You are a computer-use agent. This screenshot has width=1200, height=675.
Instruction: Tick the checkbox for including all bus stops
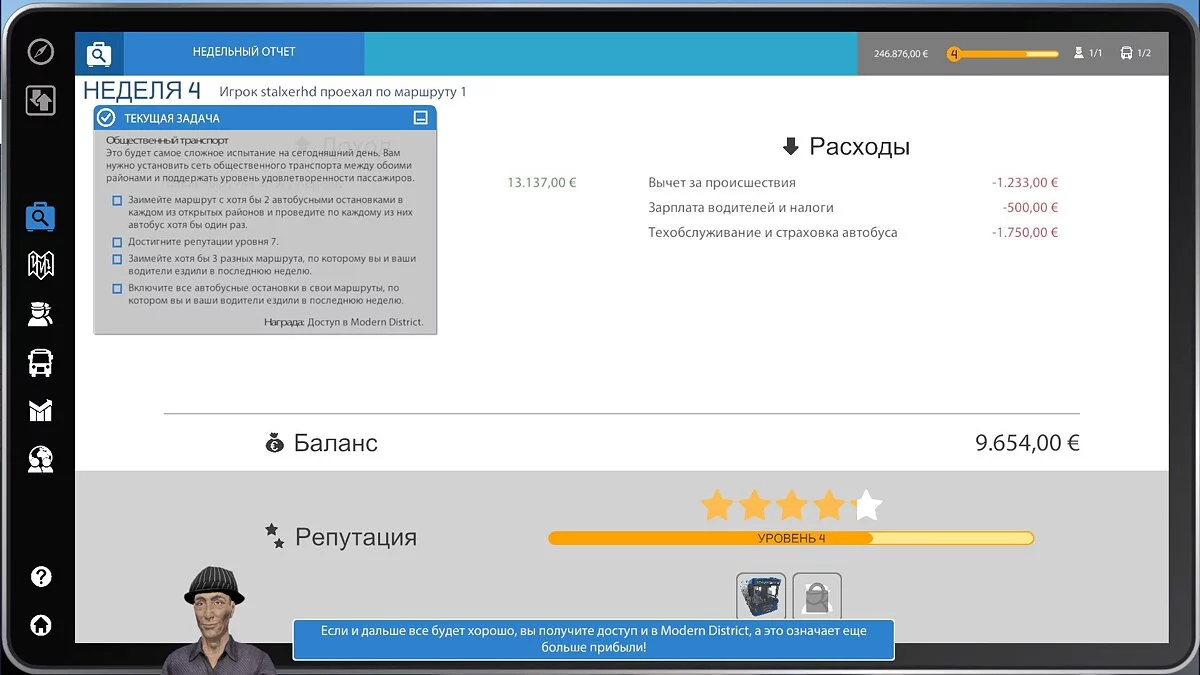tap(117, 289)
